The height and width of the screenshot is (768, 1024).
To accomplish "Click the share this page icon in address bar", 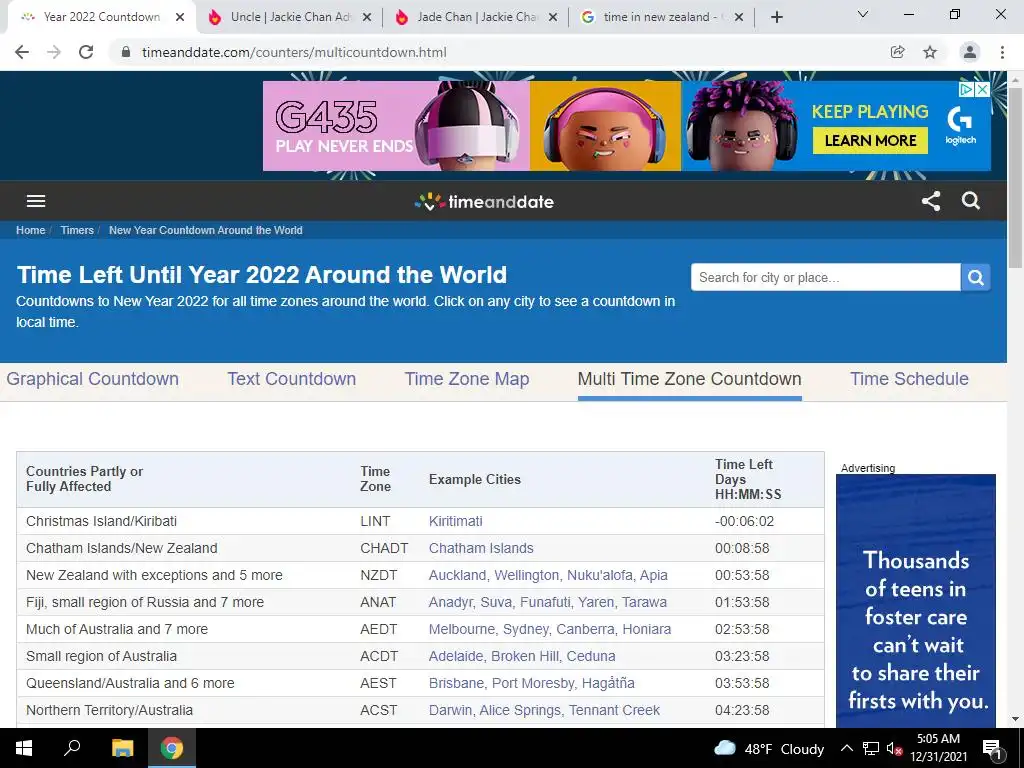I will (897, 52).
